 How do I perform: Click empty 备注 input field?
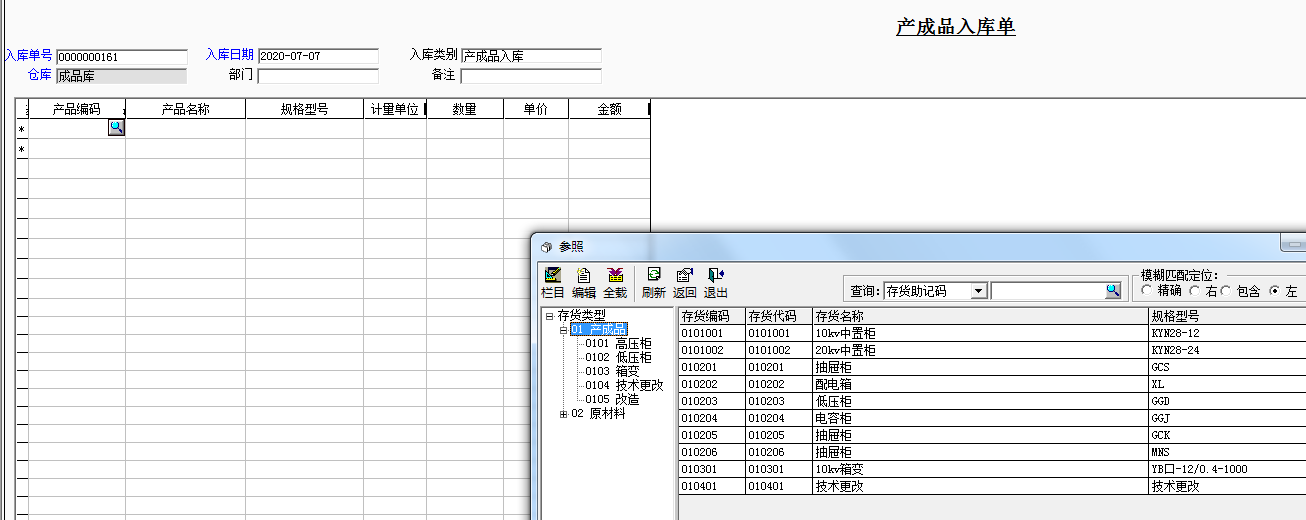tap(531, 76)
